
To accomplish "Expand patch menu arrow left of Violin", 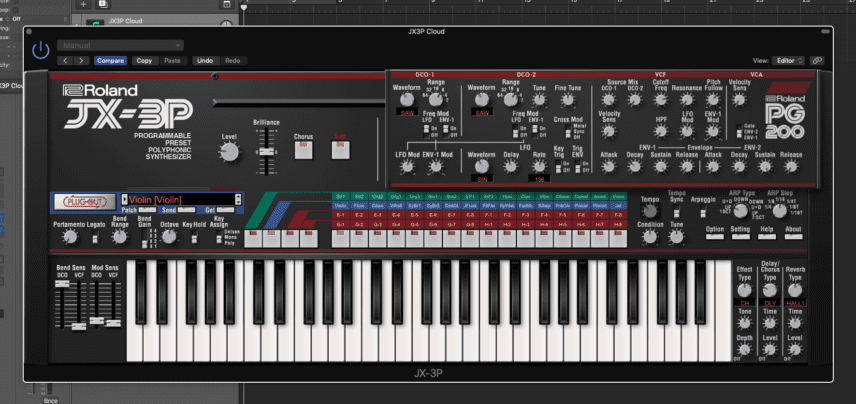I will pyautogui.click(x=124, y=200).
